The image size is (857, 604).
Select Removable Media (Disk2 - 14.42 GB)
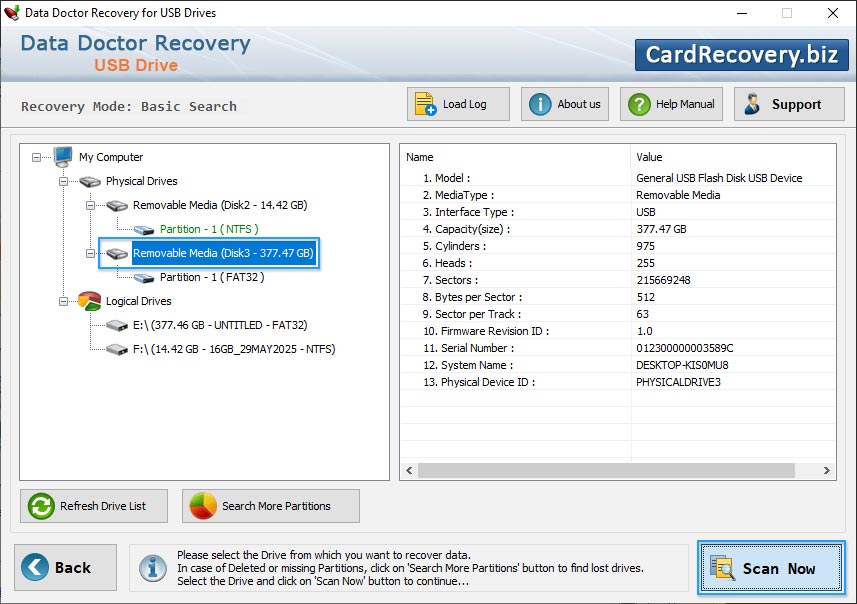pos(220,205)
